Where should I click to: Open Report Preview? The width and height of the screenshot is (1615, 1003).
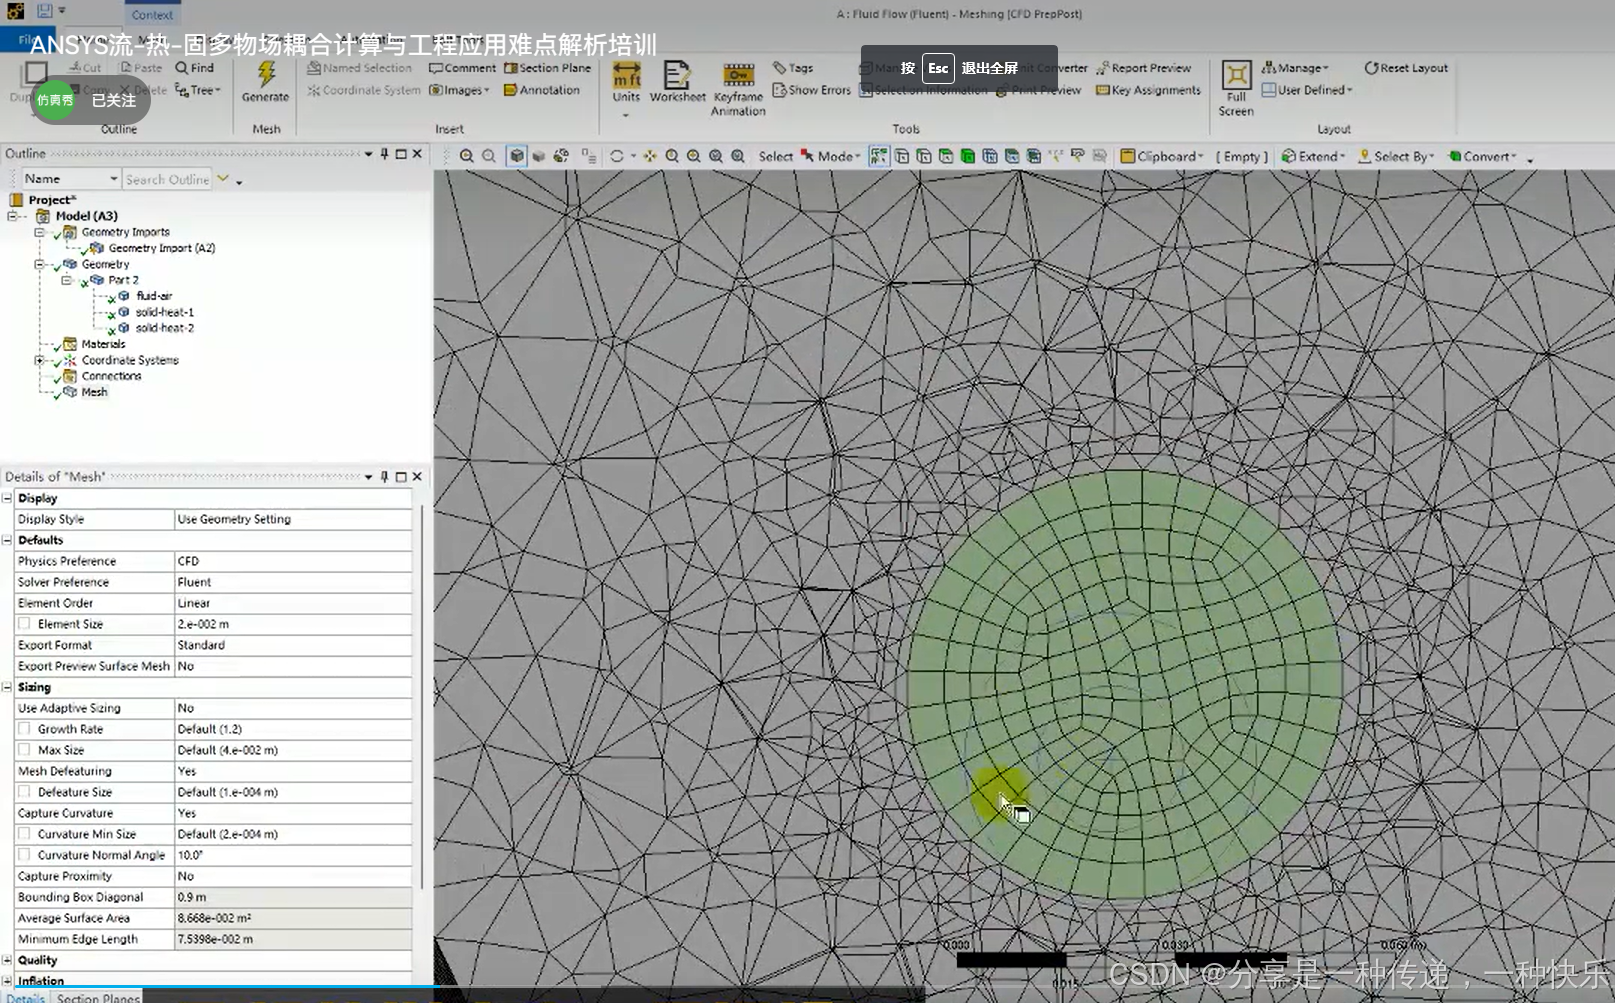[1143, 68]
